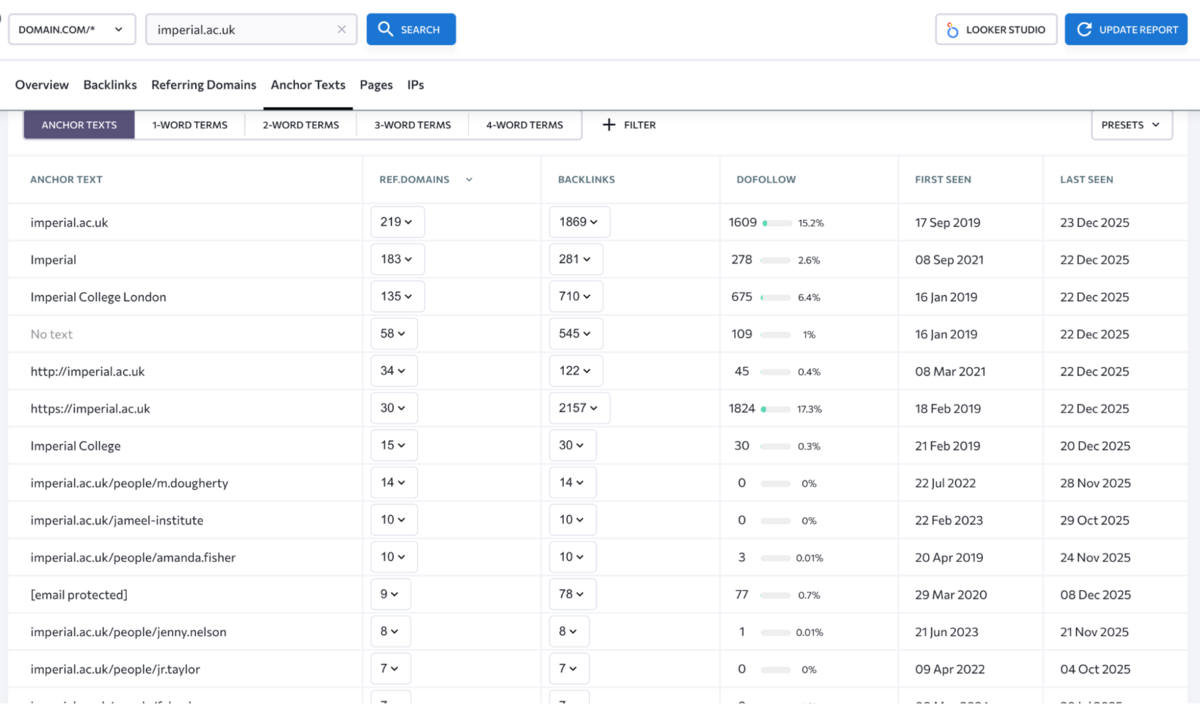
Task: Click anchor 'imperial.ac.uk/people/amanda.fisher'
Action: point(133,557)
